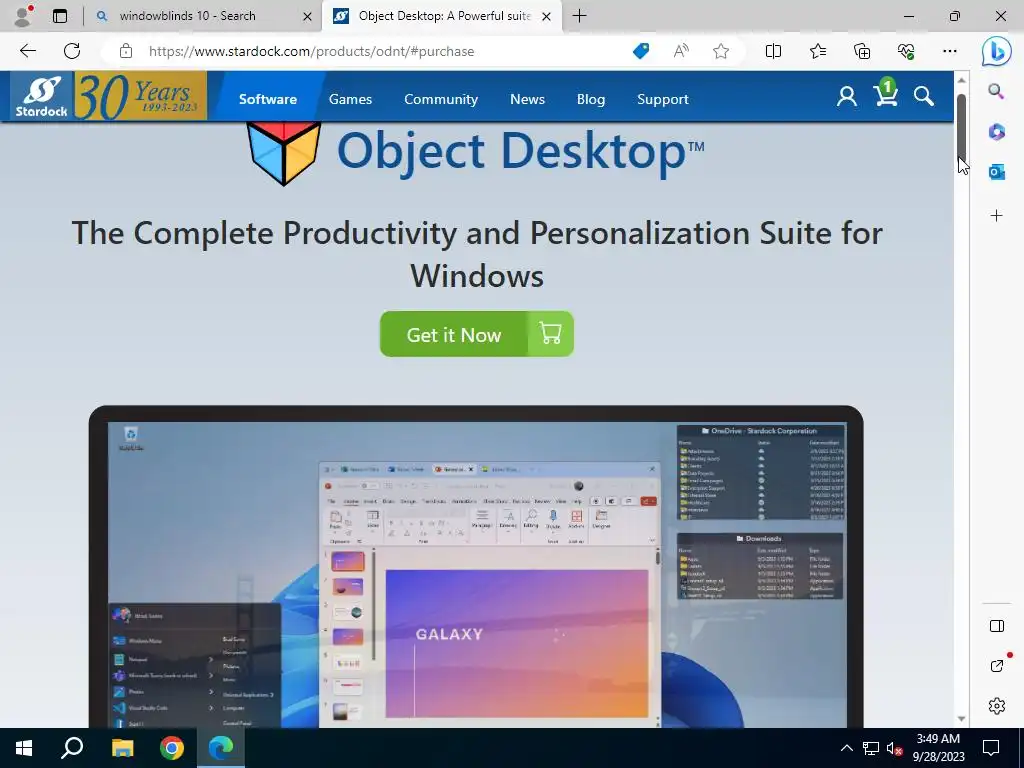The width and height of the screenshot is (1024, 768).
Task: Open Edge sidebar settings gear
Action: coord(996,706)
